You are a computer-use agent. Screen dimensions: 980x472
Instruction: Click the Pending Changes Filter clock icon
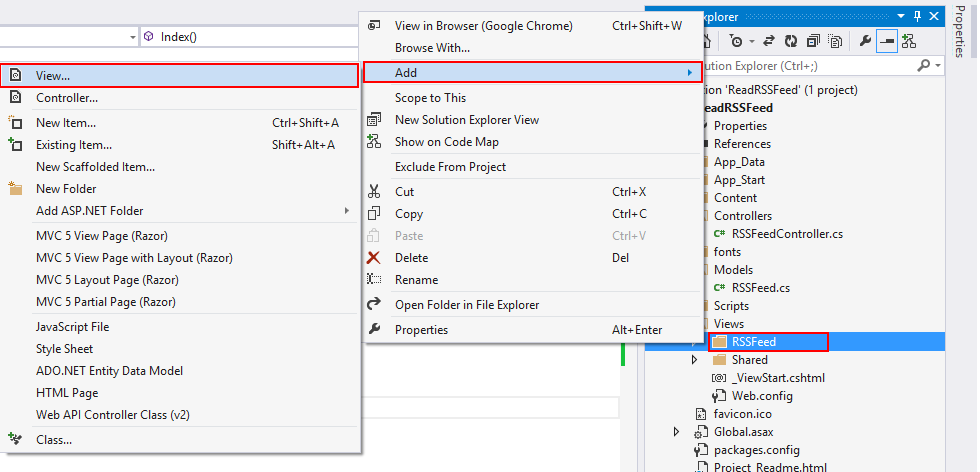pos(736,41)
